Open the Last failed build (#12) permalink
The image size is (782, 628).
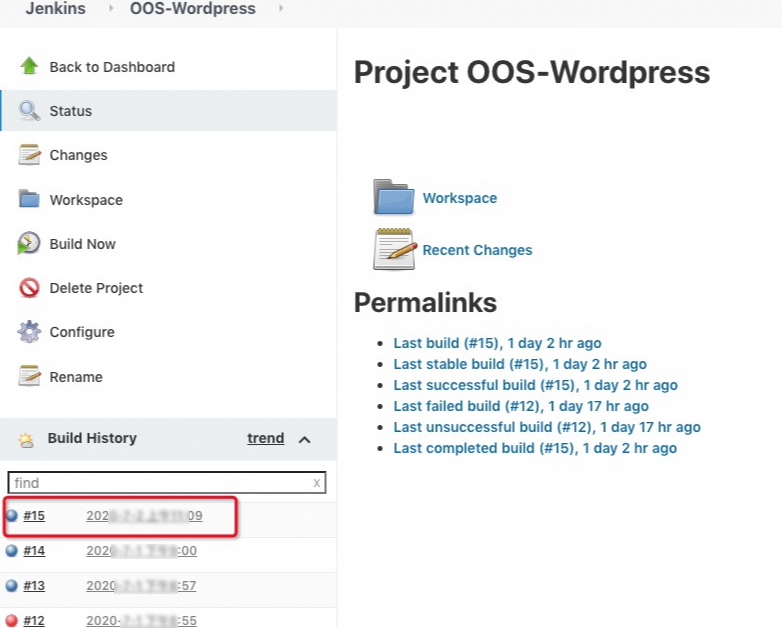521,406
